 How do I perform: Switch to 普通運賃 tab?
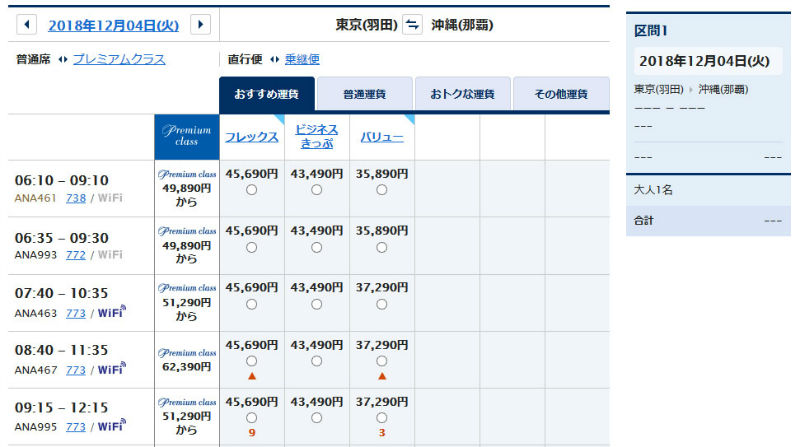[364, 94]
